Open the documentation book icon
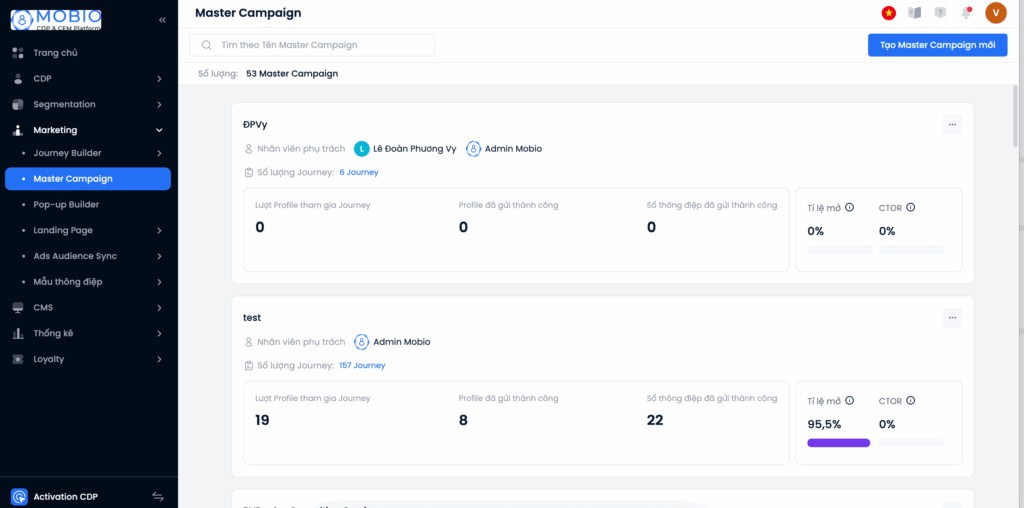1024x508 pixels. tap(914, 13)
